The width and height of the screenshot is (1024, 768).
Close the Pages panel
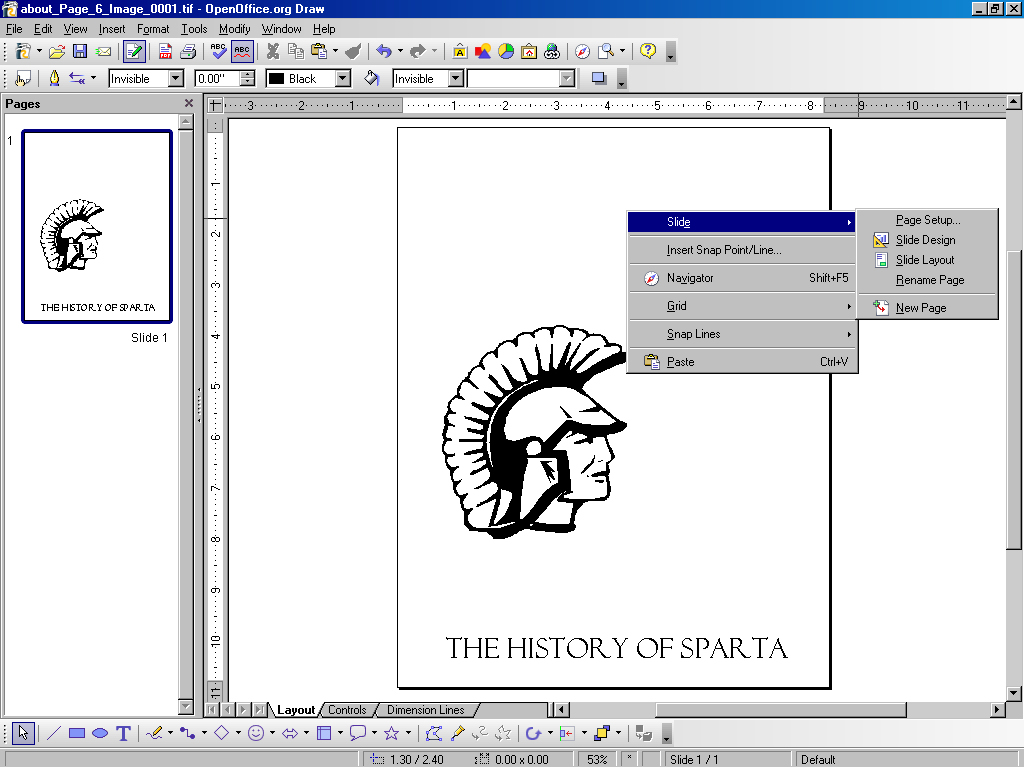(189, 103)
